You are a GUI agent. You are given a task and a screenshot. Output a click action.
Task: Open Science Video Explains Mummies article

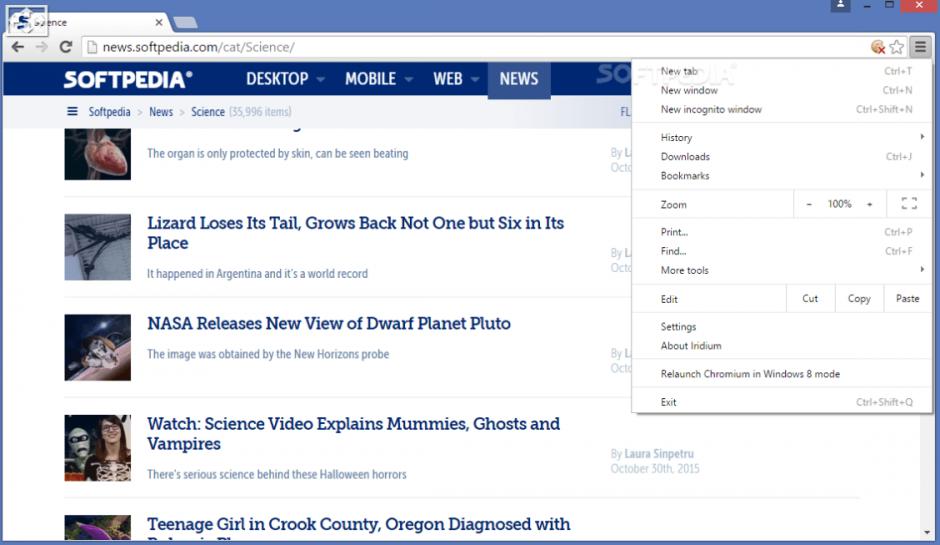[354, 433]
